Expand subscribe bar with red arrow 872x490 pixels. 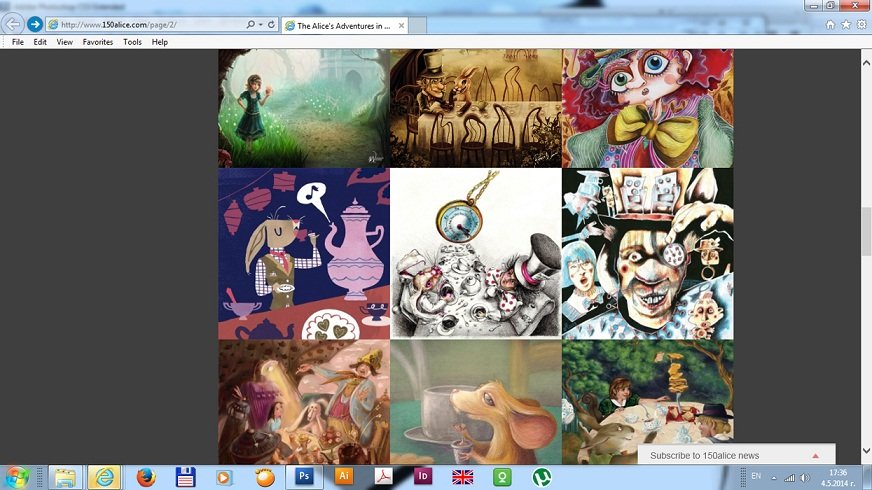[815, 456]
